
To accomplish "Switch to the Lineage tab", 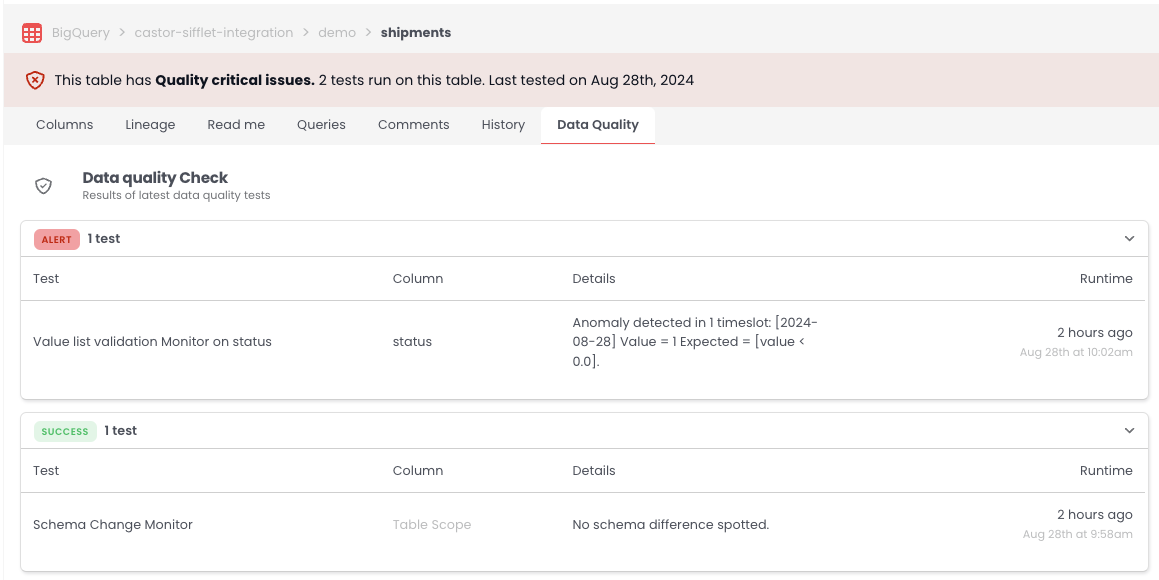I will click(150, 125).
